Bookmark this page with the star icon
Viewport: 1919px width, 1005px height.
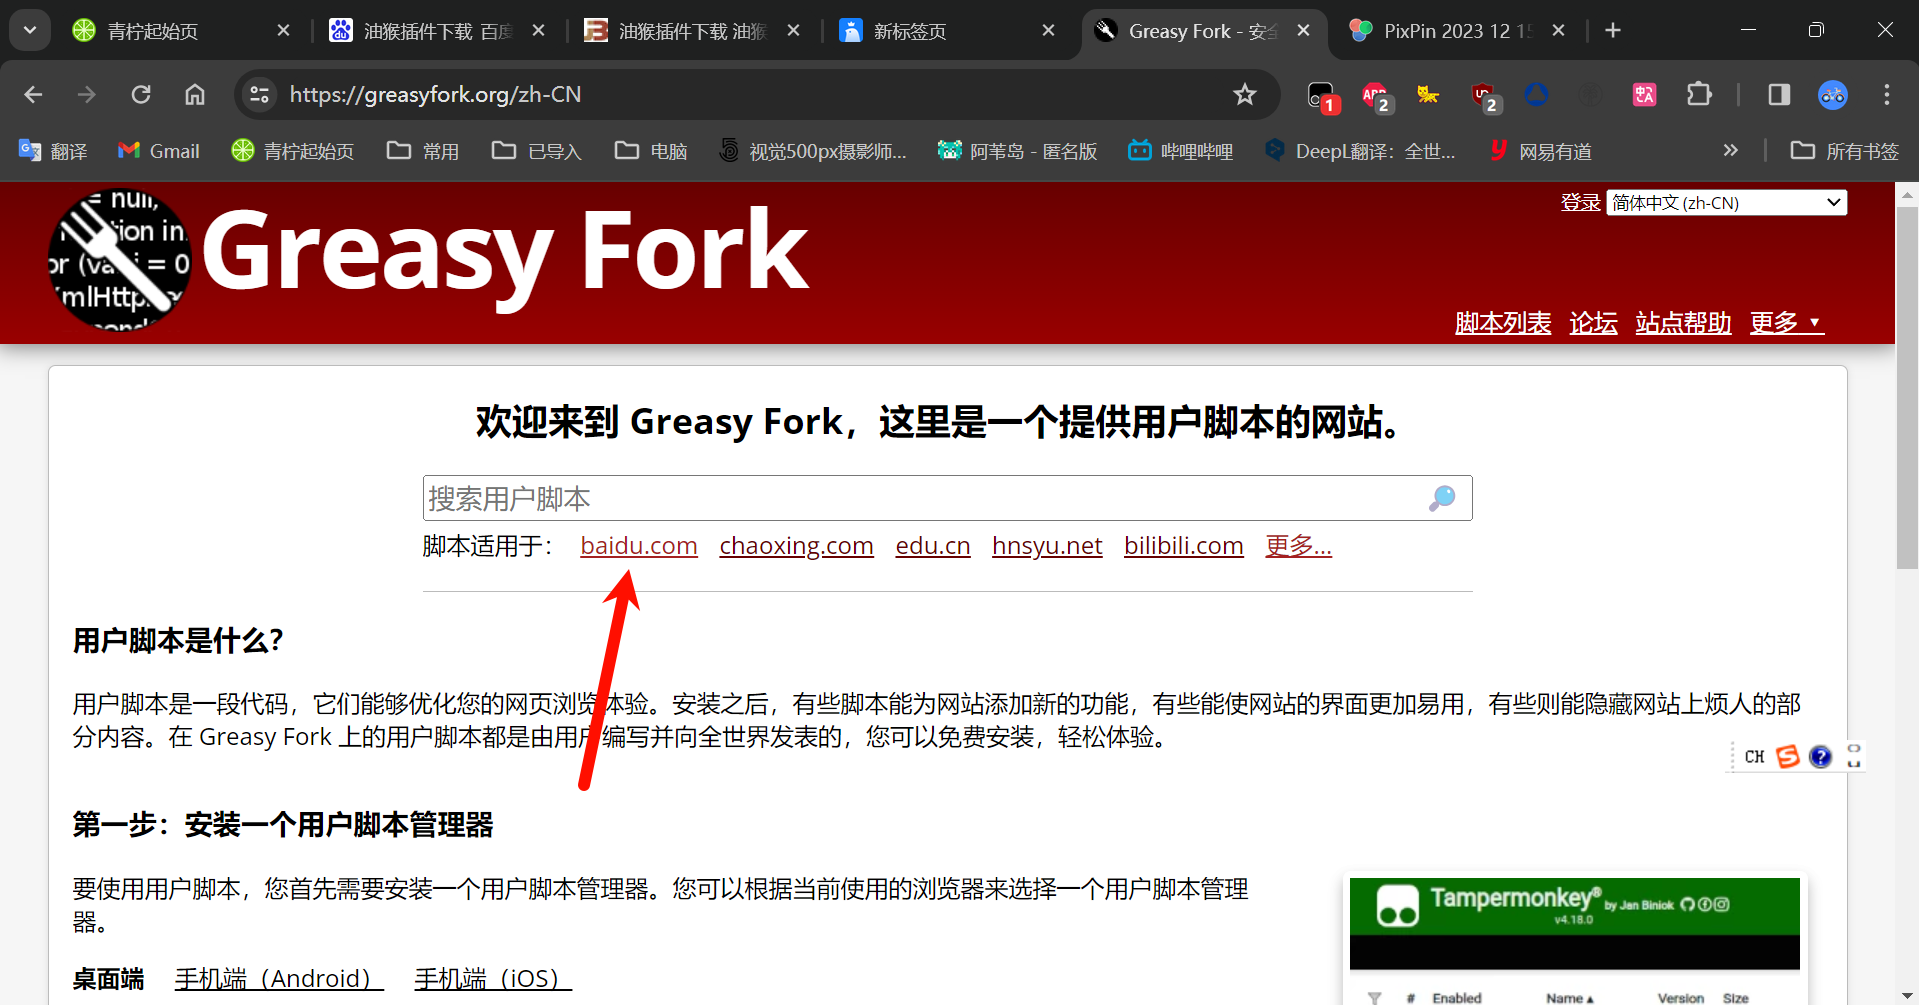1244,95
